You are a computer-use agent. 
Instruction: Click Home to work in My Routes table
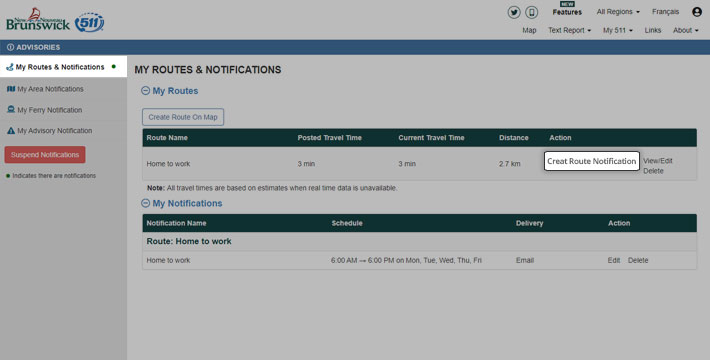pos(168,164)
